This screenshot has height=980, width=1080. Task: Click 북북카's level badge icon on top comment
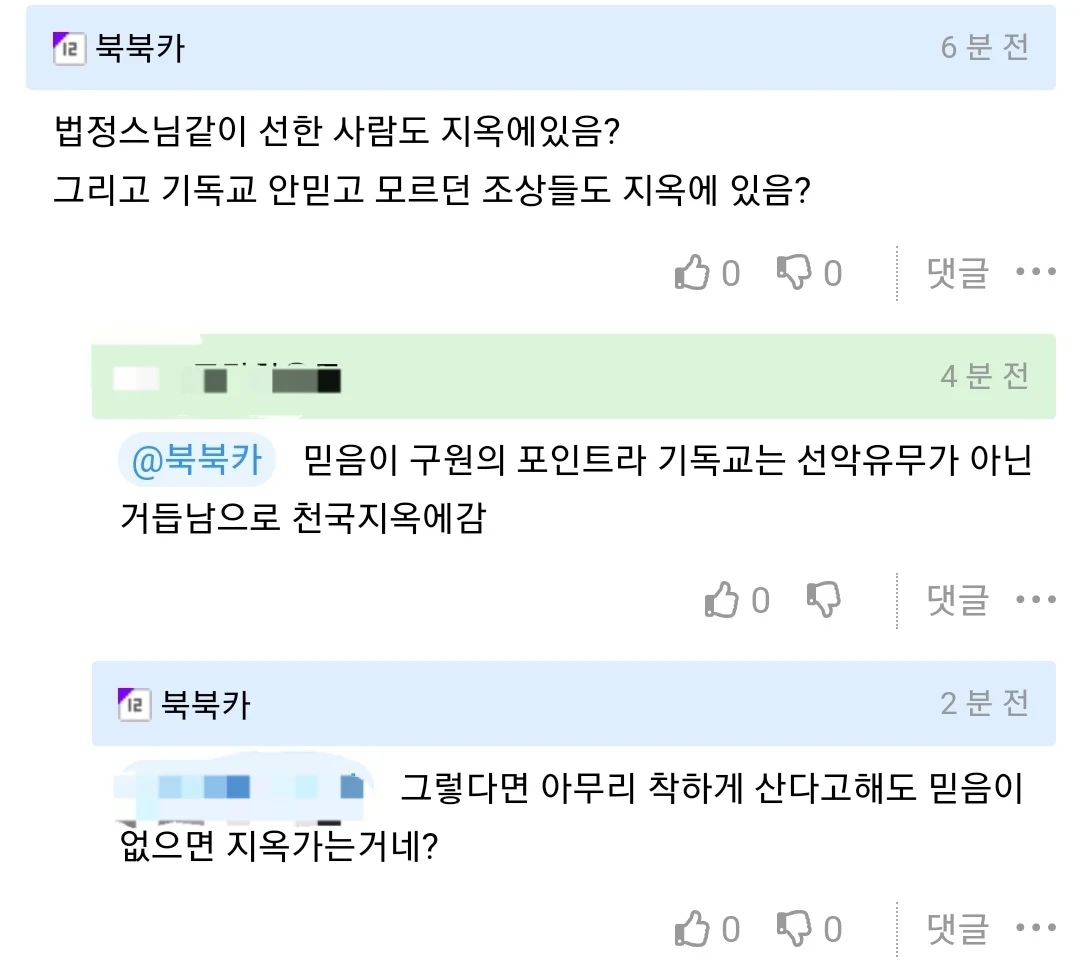69,48
